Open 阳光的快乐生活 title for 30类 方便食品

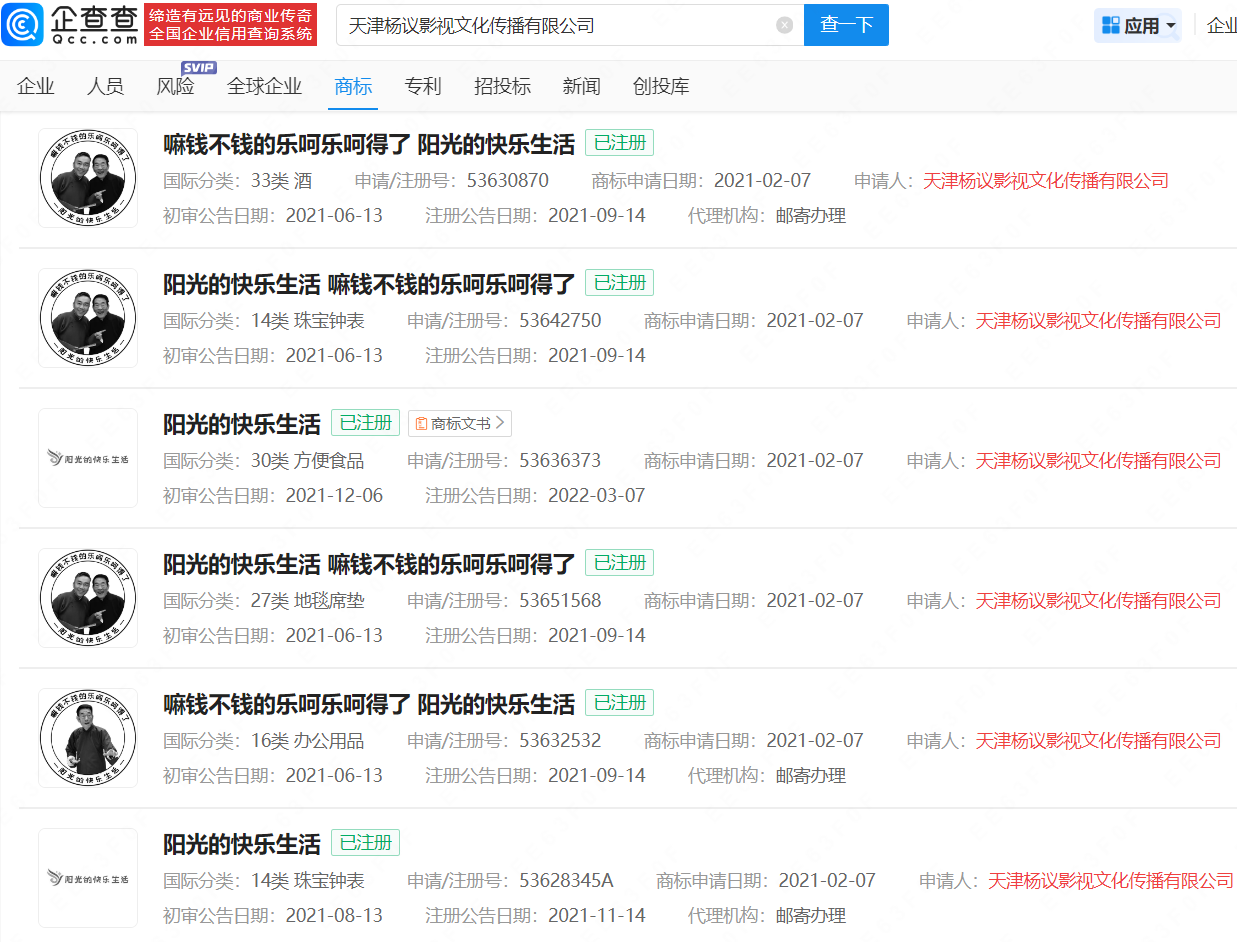pyautogui.click(x=242, y=424)
